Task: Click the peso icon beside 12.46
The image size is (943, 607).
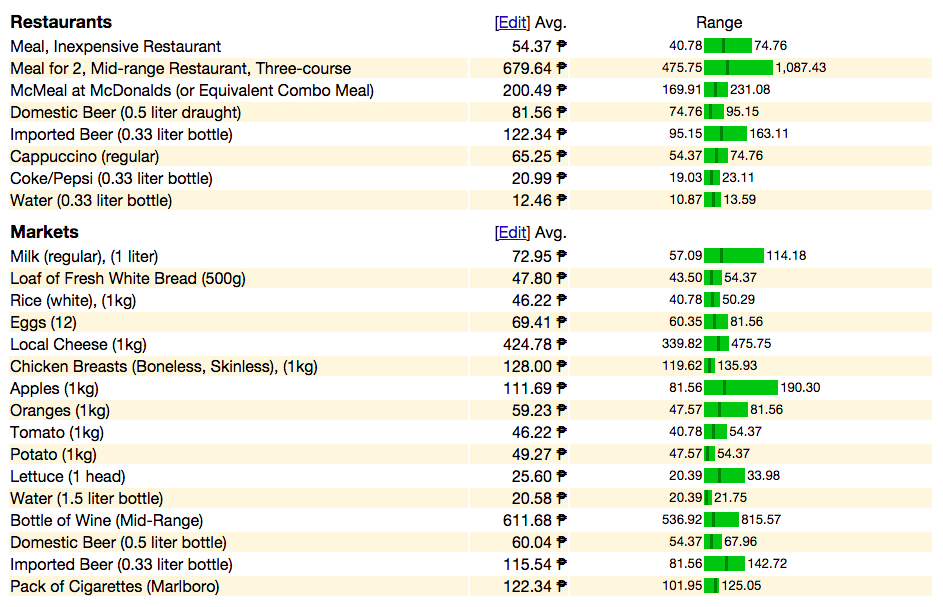Action: 562,200
